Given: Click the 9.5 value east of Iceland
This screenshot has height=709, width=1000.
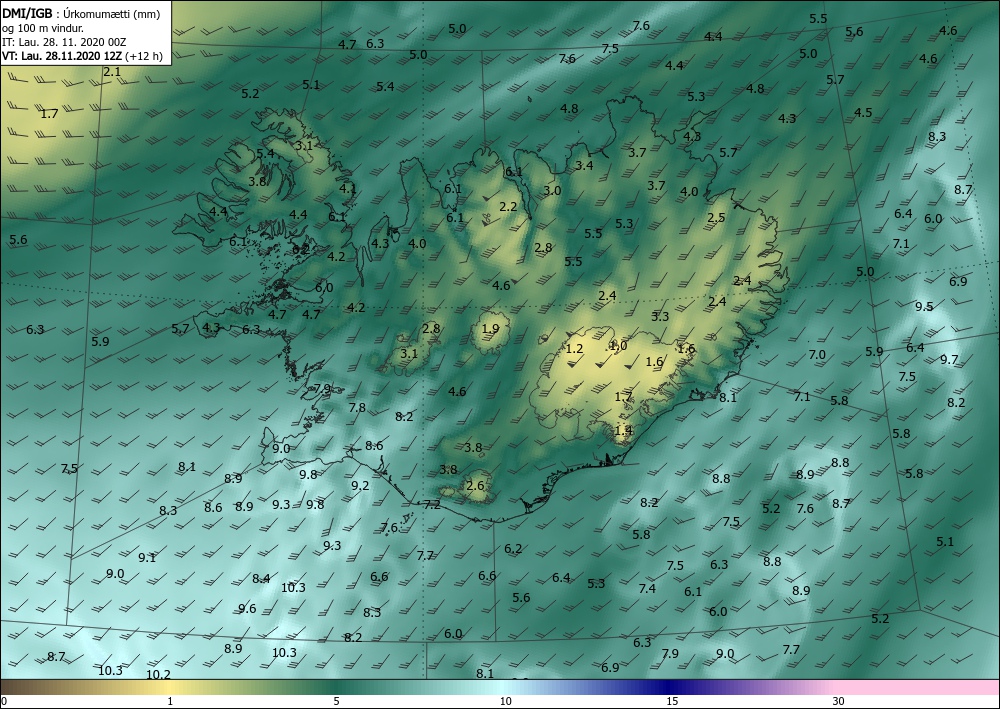Looking at the screenshot, I should [x=924, y=307].
